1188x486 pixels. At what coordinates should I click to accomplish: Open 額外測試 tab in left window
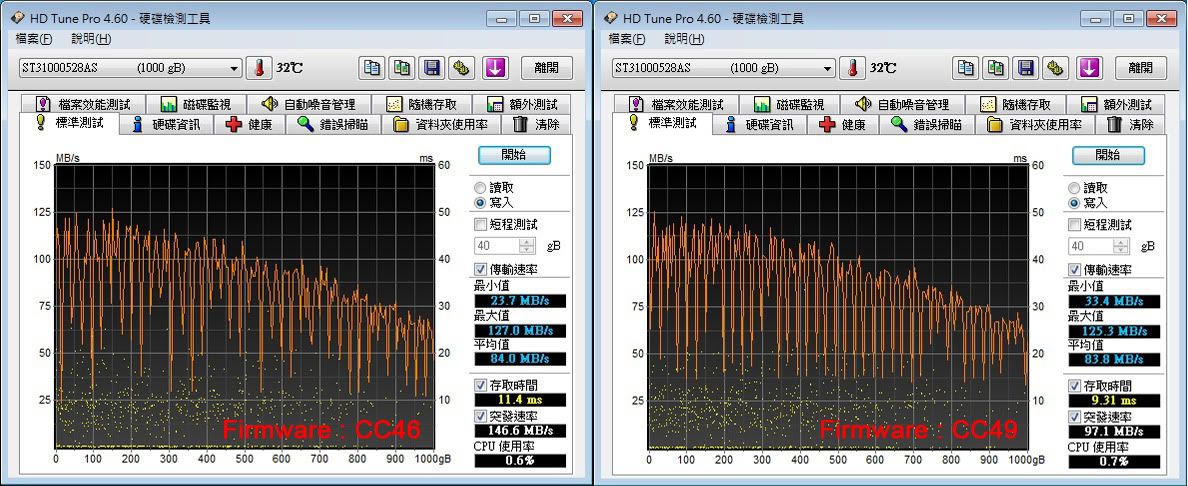(x=523, y=104)
